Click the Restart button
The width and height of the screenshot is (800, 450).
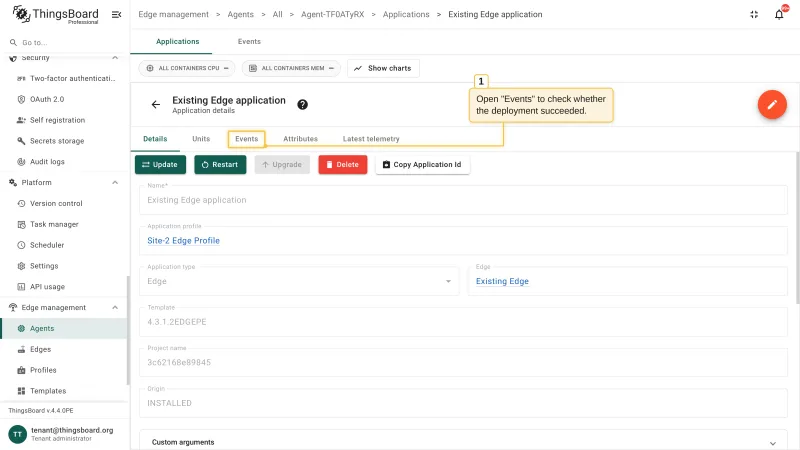pos(220,164)
